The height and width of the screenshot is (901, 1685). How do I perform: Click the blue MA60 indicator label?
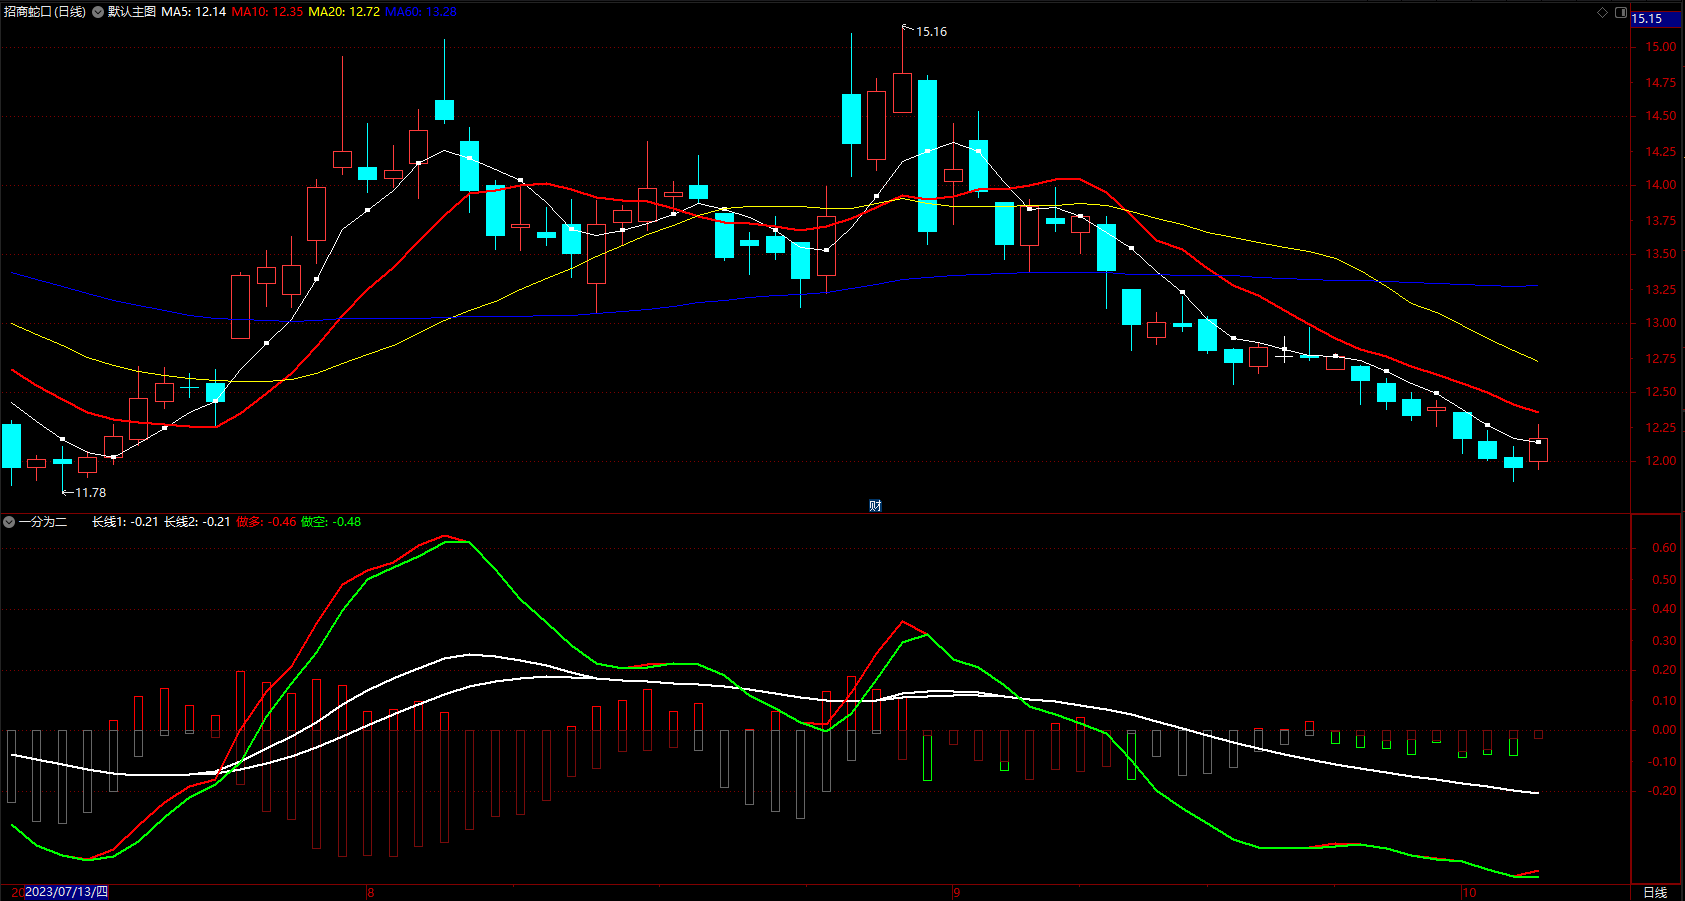[x=421, y=12]
